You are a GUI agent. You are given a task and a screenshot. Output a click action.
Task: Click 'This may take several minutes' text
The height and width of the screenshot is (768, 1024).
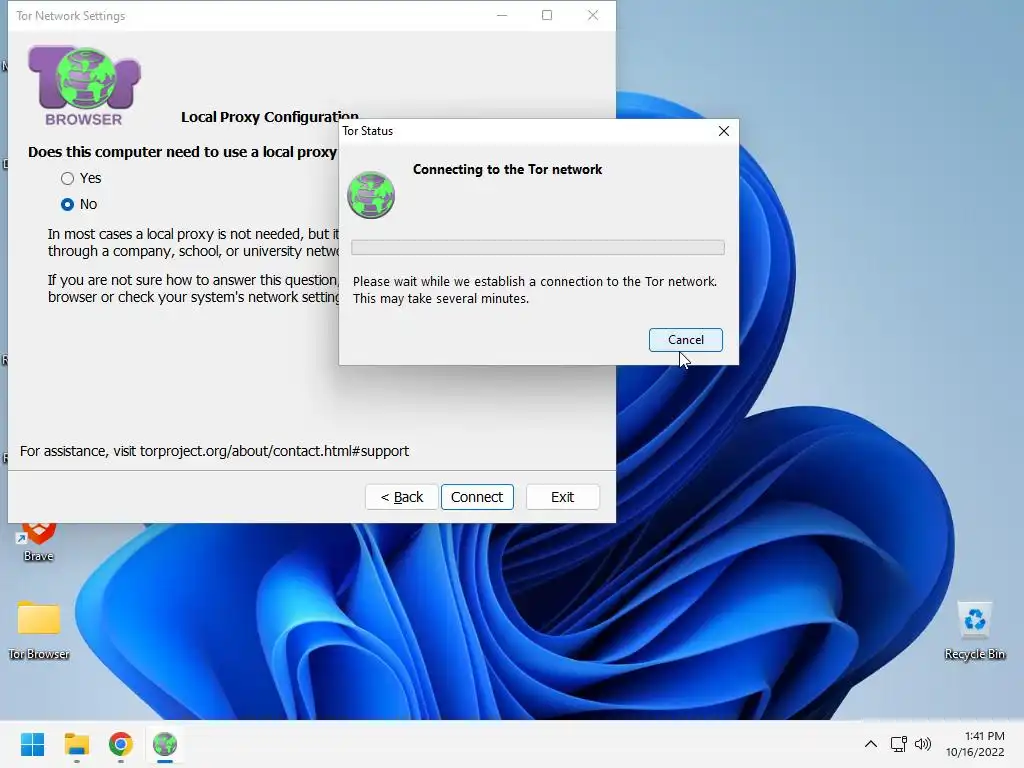(441, 298)
